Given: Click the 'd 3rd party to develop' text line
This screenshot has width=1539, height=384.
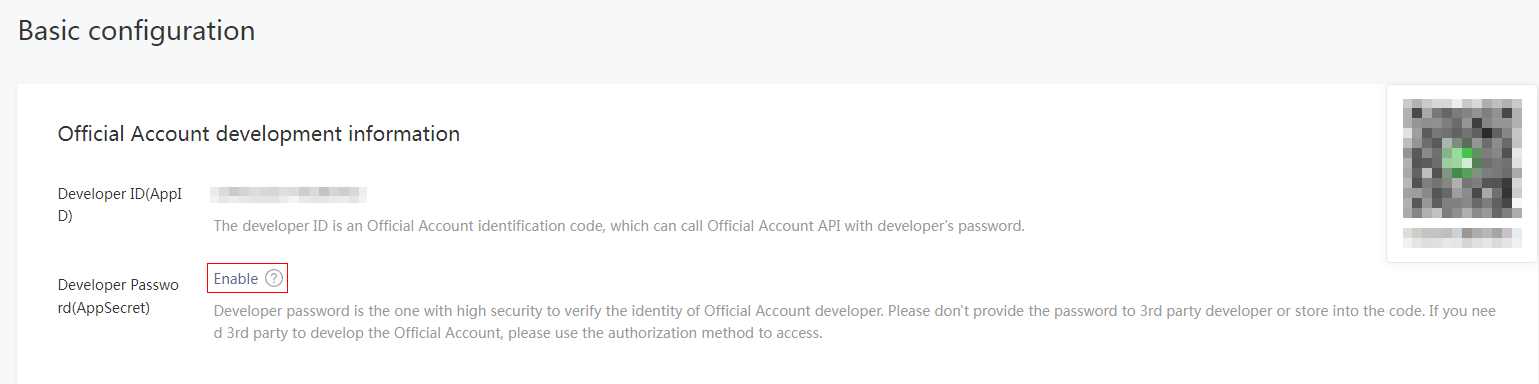Looking at the screenshot, I should pos(517,333).
